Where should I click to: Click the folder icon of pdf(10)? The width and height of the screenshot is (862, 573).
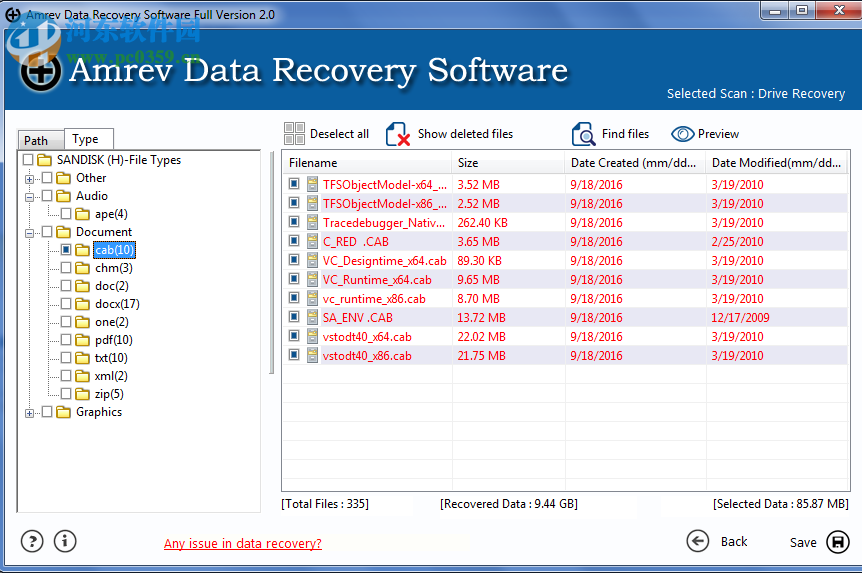pos(82,340)
